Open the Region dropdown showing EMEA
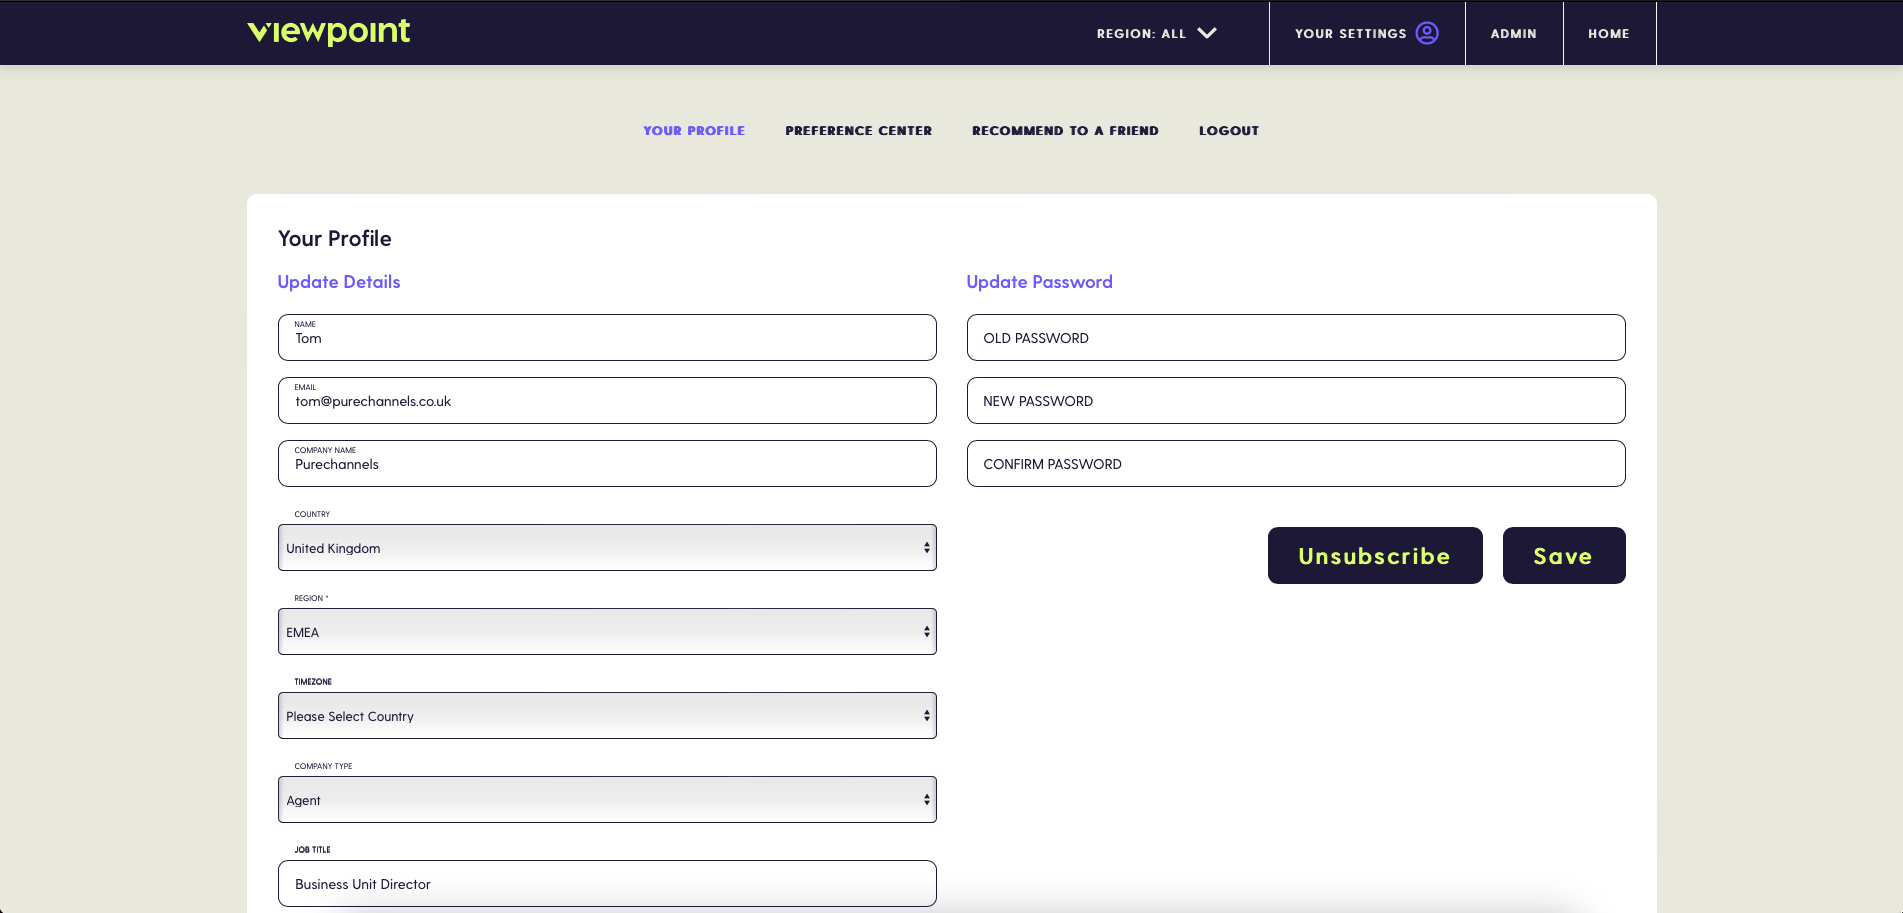 click(607, 632)
